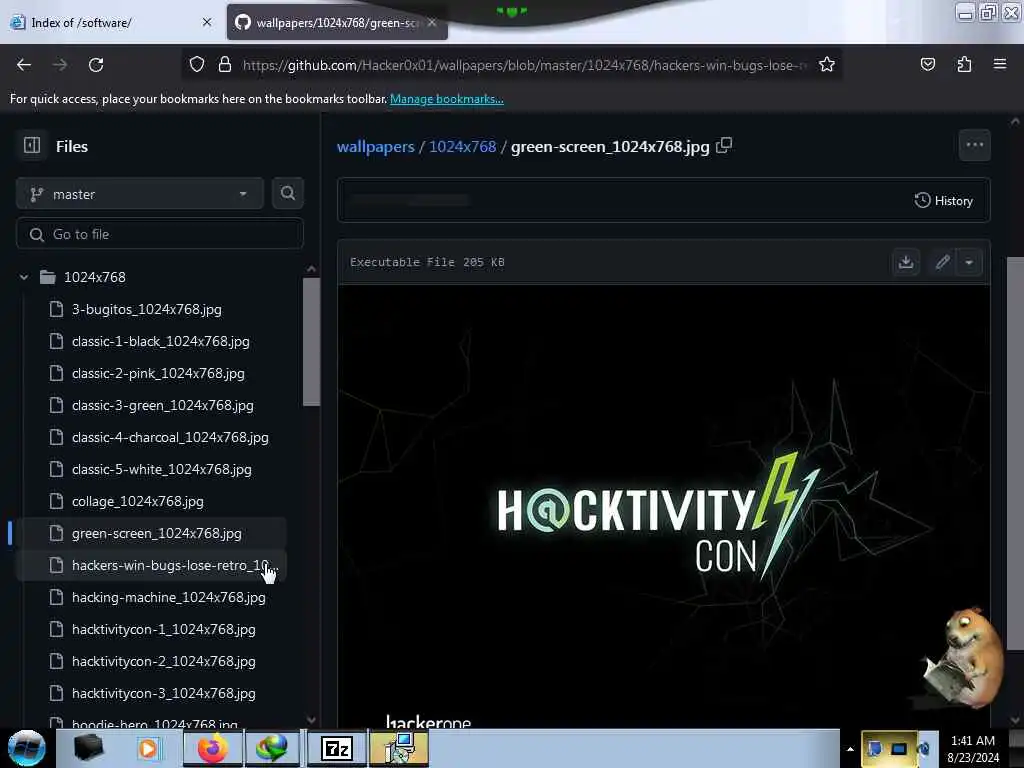Open hacktivitycon-1_1024x768.jpg file
1024x768 pixels.
[x=163, y=629]
